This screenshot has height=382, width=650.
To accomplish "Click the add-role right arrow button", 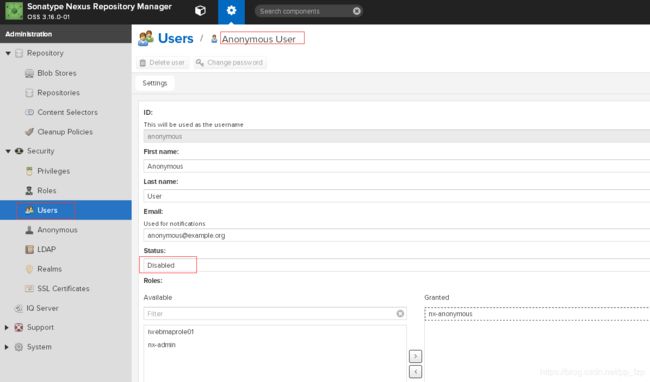I will (415, 356).
